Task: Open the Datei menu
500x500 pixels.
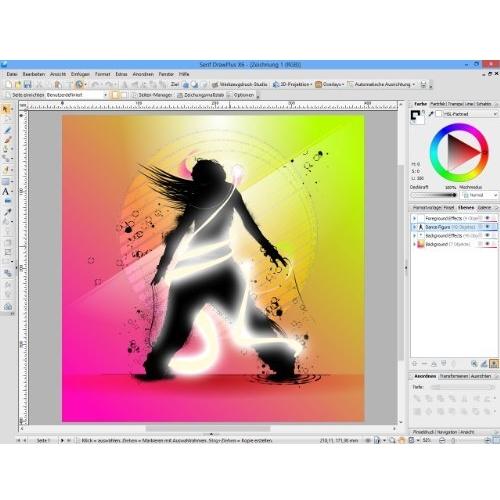Action: 12,74
